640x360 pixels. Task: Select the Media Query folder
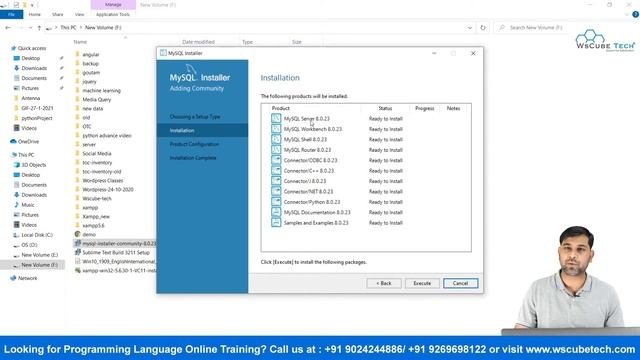96,100
